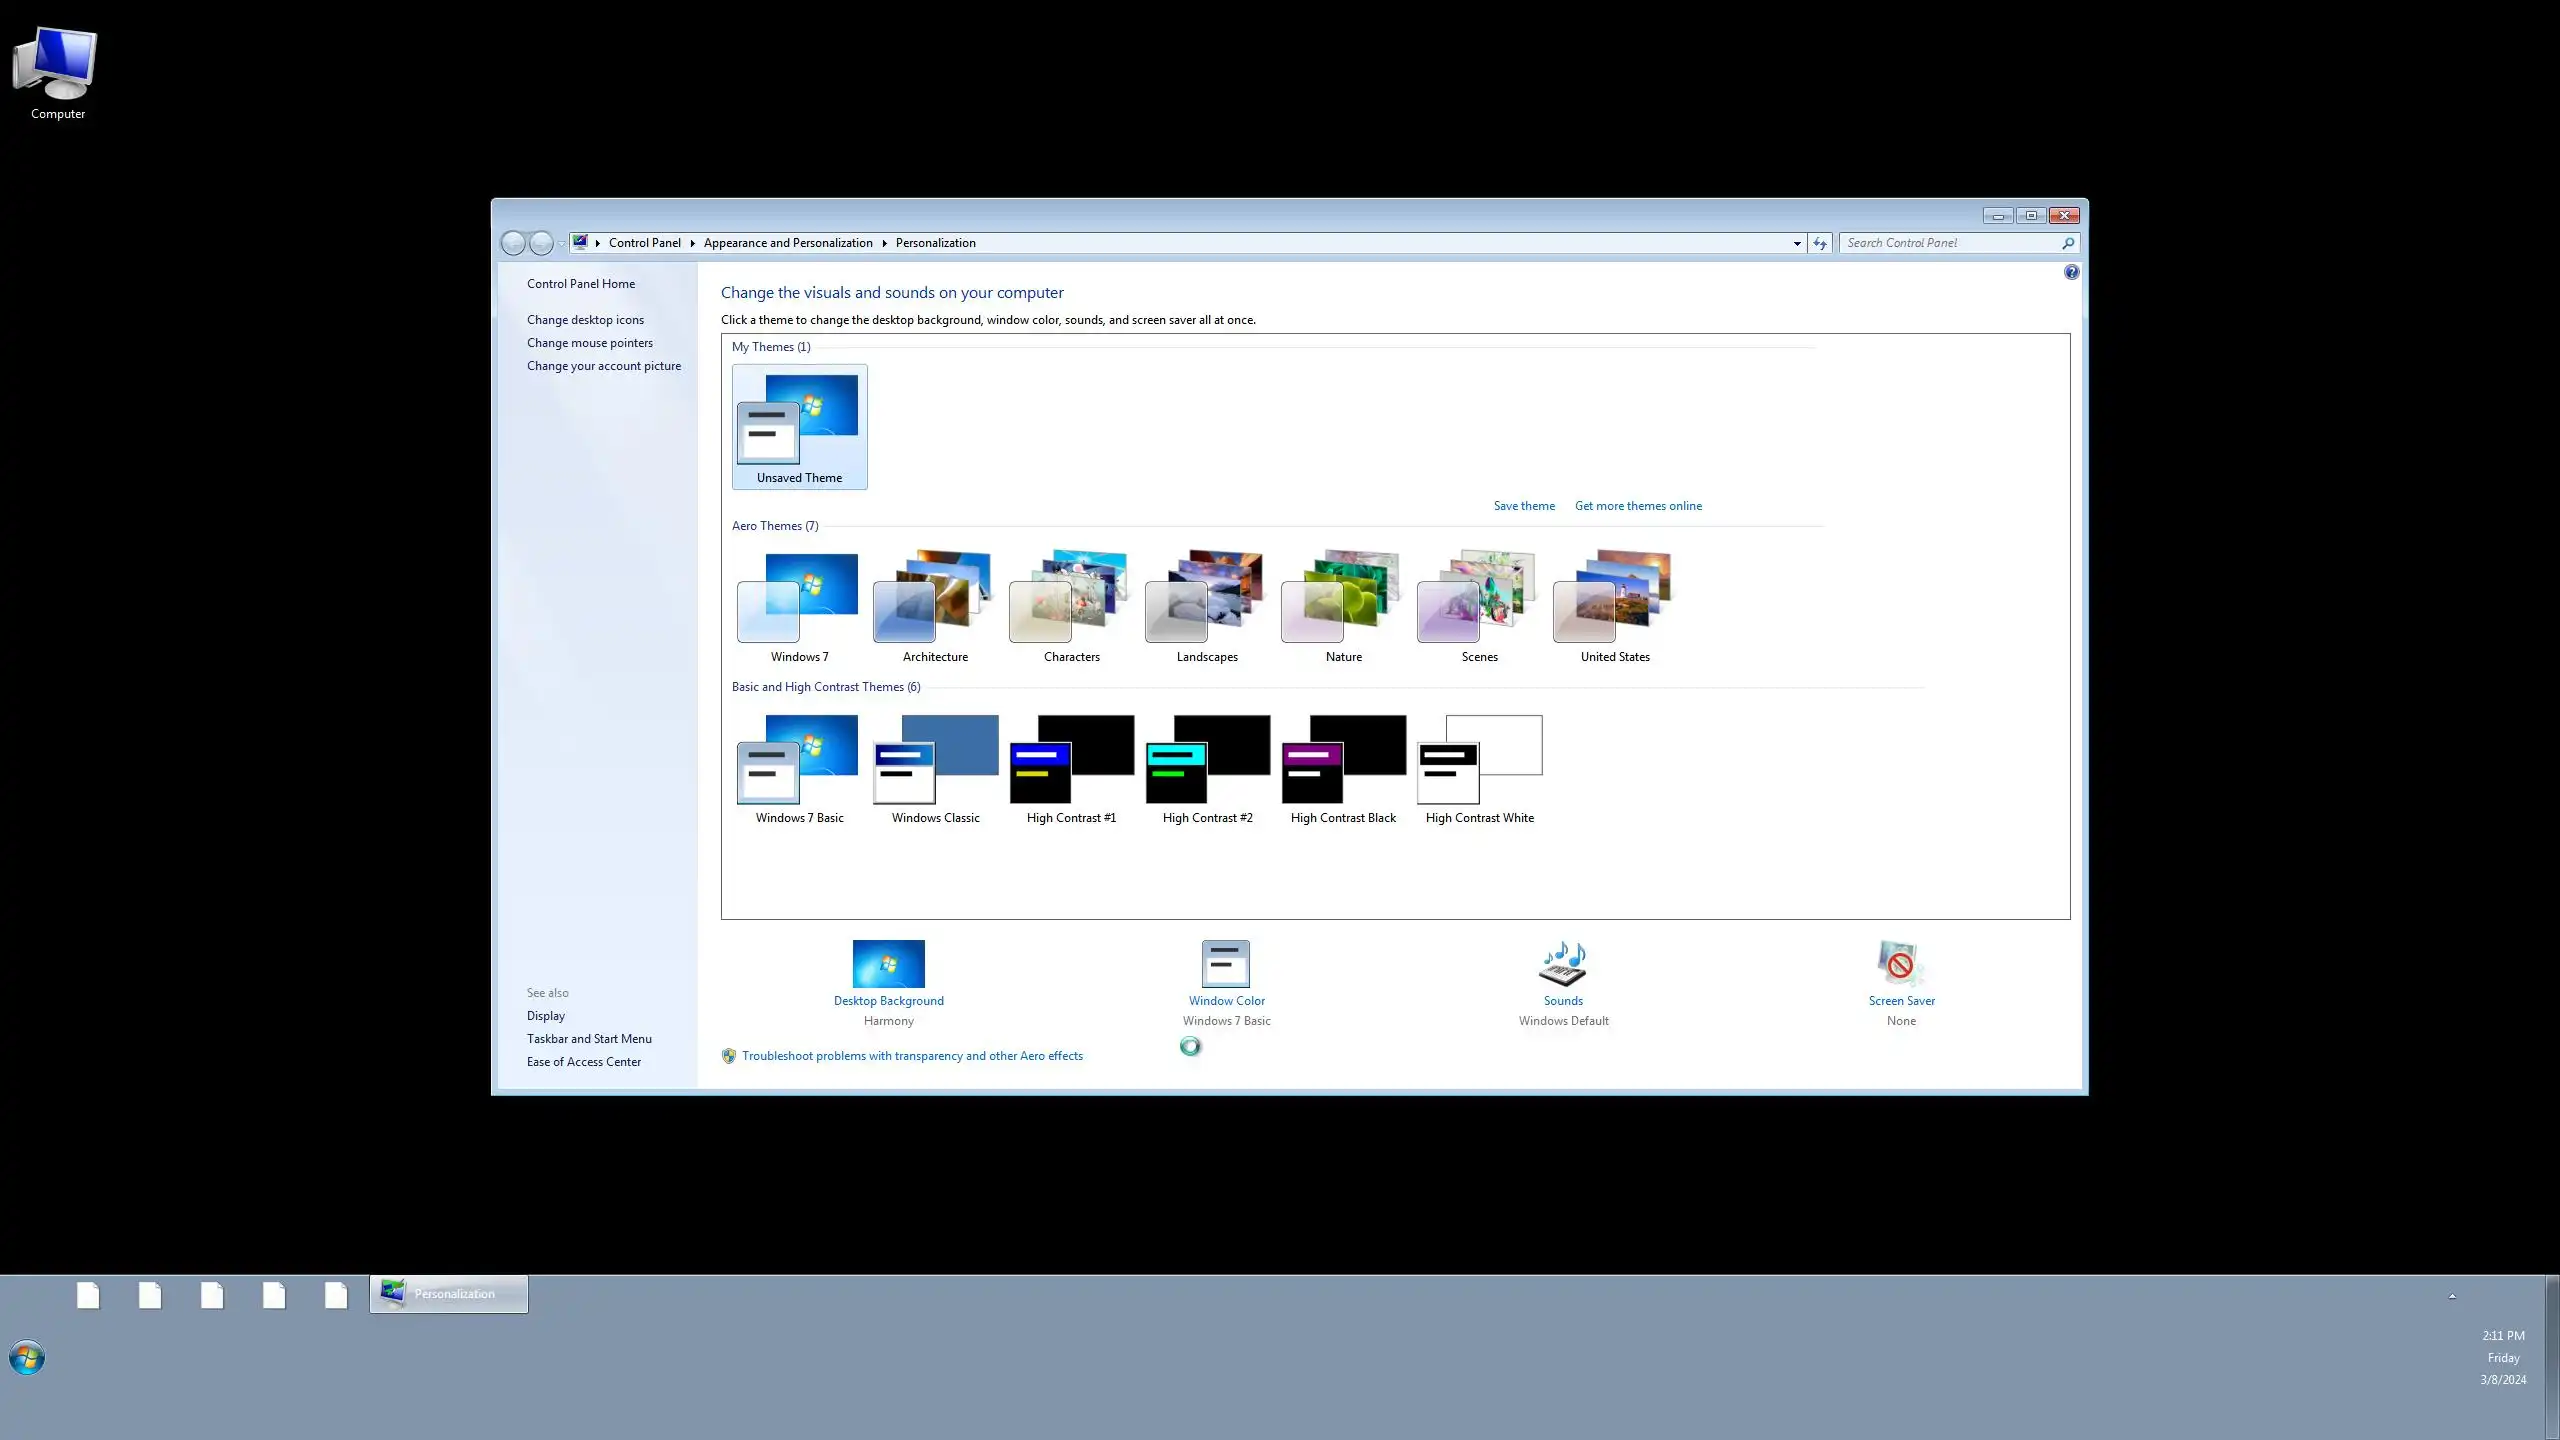The width and height of the screenshot is (2560, 1440).
Task: Click the blue help question mark icon
Action: [2071, 272]
